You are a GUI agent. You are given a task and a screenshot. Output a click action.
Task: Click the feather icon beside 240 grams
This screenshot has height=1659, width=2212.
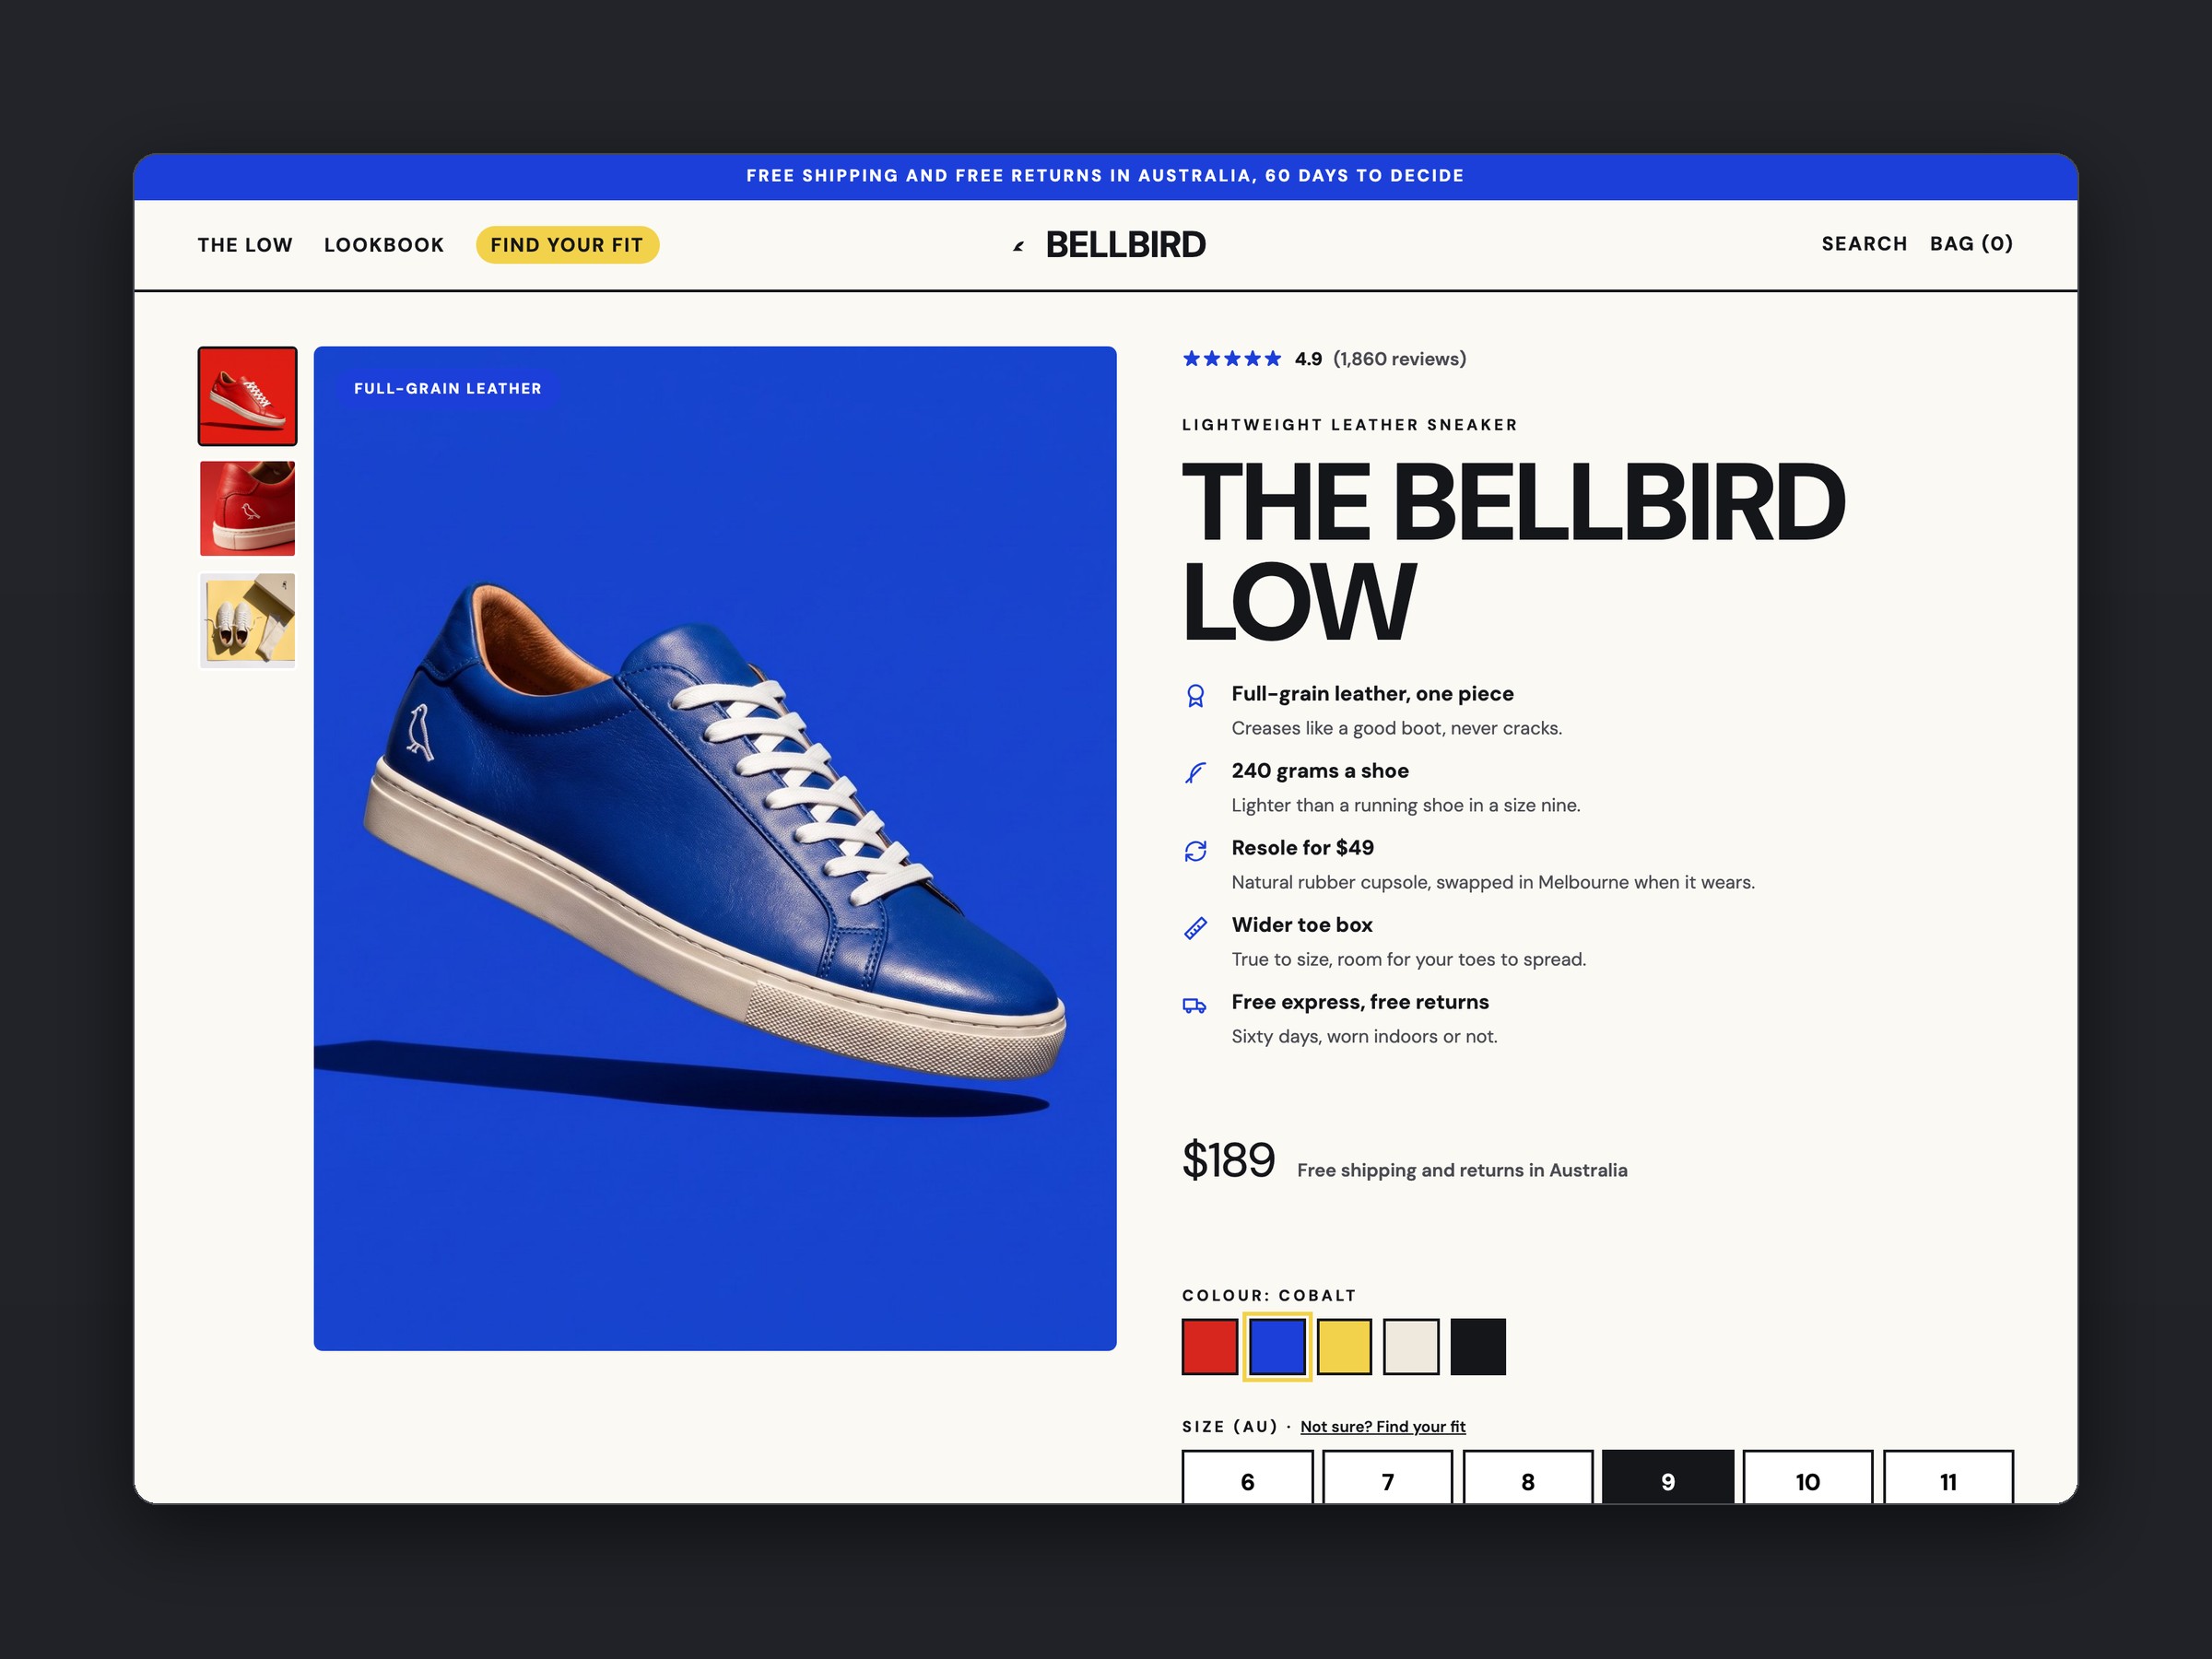[1195, 773]
